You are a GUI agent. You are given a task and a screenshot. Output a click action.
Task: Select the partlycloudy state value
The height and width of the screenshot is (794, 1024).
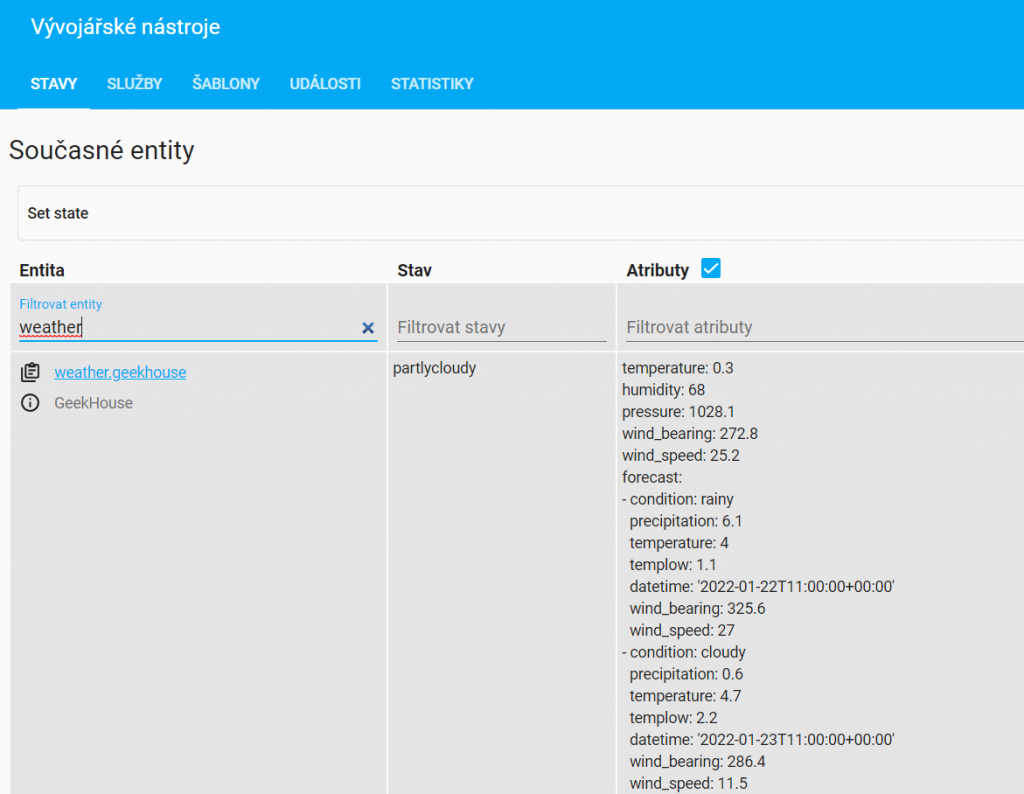[x=434, y=368]
